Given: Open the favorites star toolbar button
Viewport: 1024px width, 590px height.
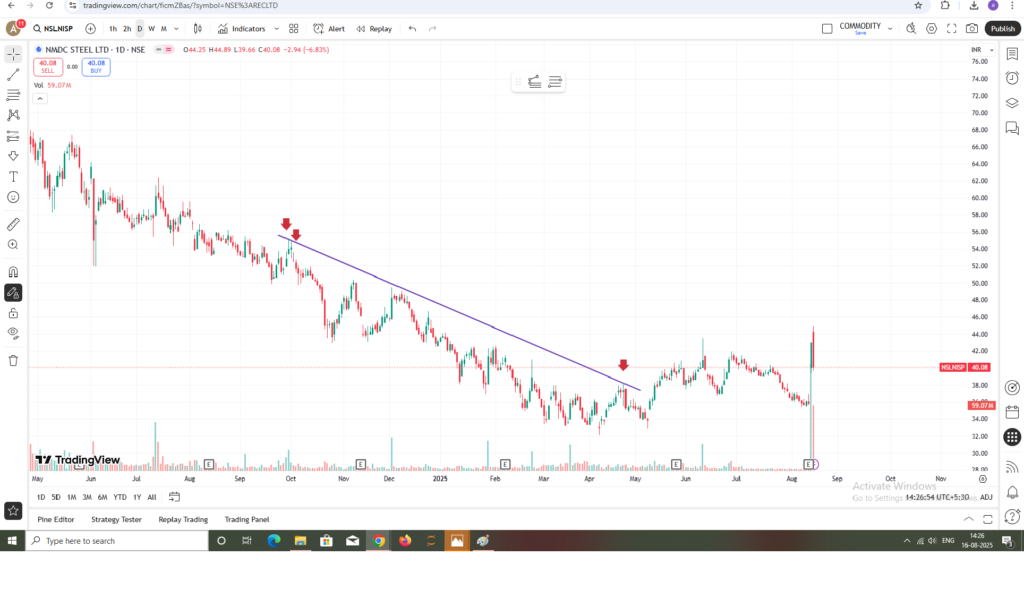Looking at the screenshot, I should (13, 511).
